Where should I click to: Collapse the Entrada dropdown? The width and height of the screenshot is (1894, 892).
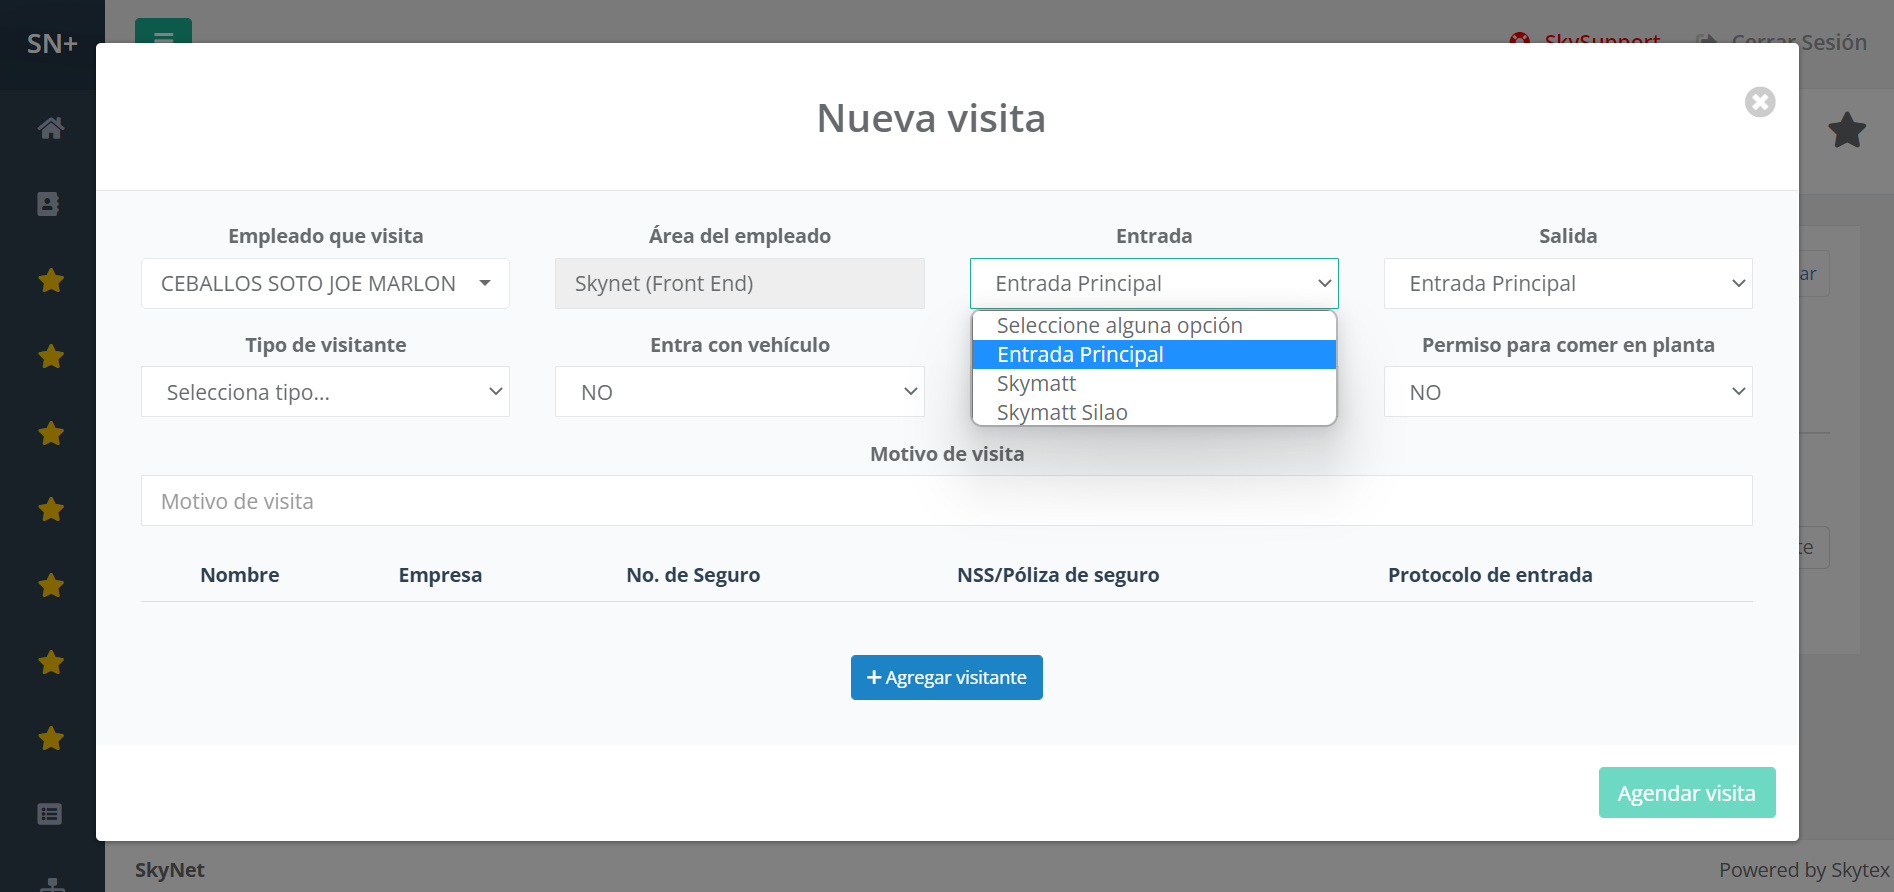(x=1154, y=284)
